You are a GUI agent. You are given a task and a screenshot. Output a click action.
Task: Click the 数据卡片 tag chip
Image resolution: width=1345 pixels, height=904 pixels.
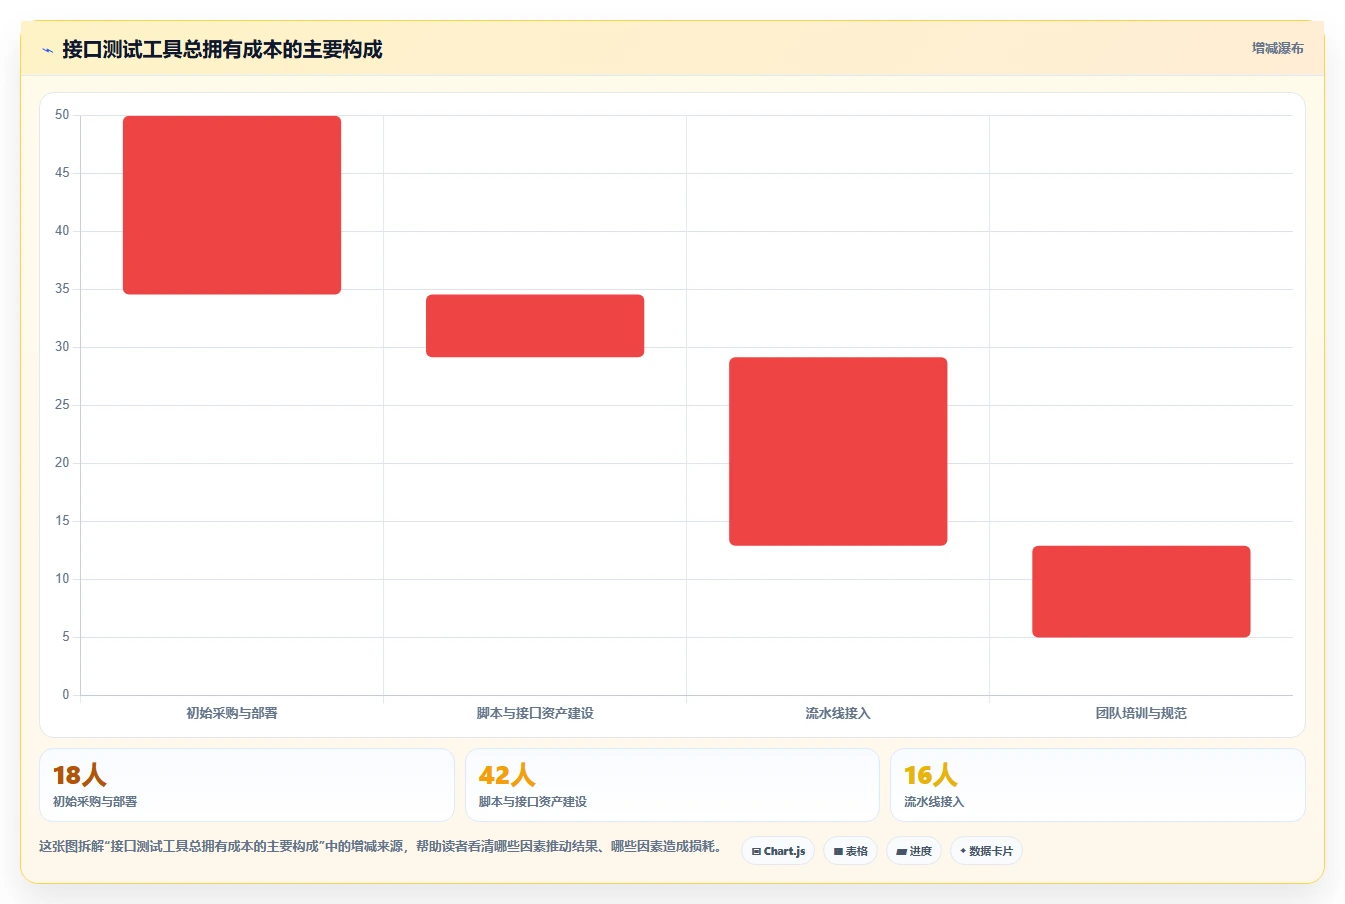tap(986, 851)
